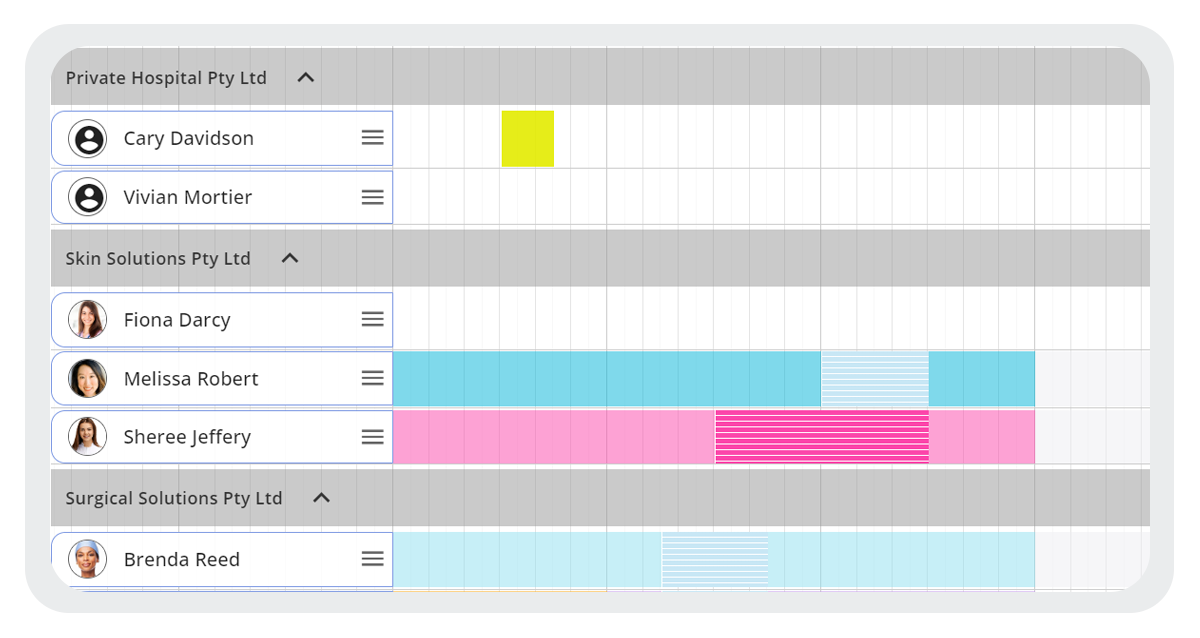Select the yellow appointment block for Cary Davidson

pos(527,139)
